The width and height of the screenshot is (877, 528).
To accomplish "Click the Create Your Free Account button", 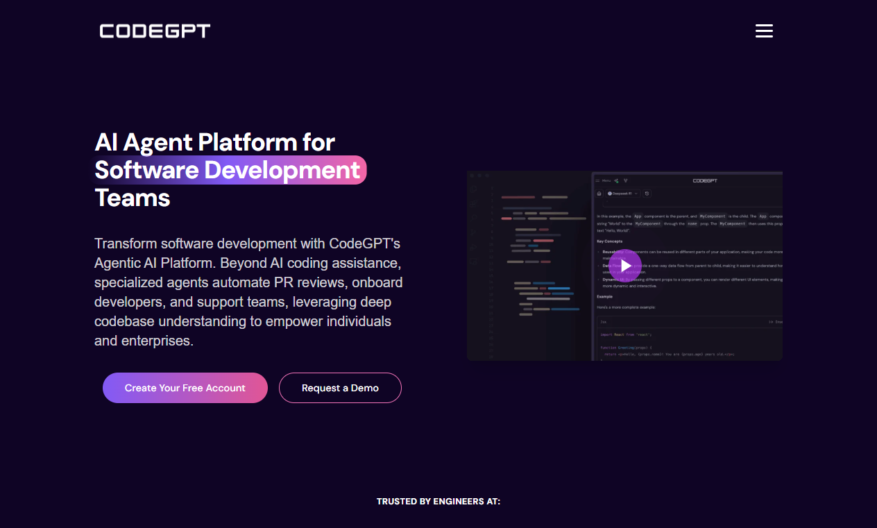I will (x=185, y=388).
